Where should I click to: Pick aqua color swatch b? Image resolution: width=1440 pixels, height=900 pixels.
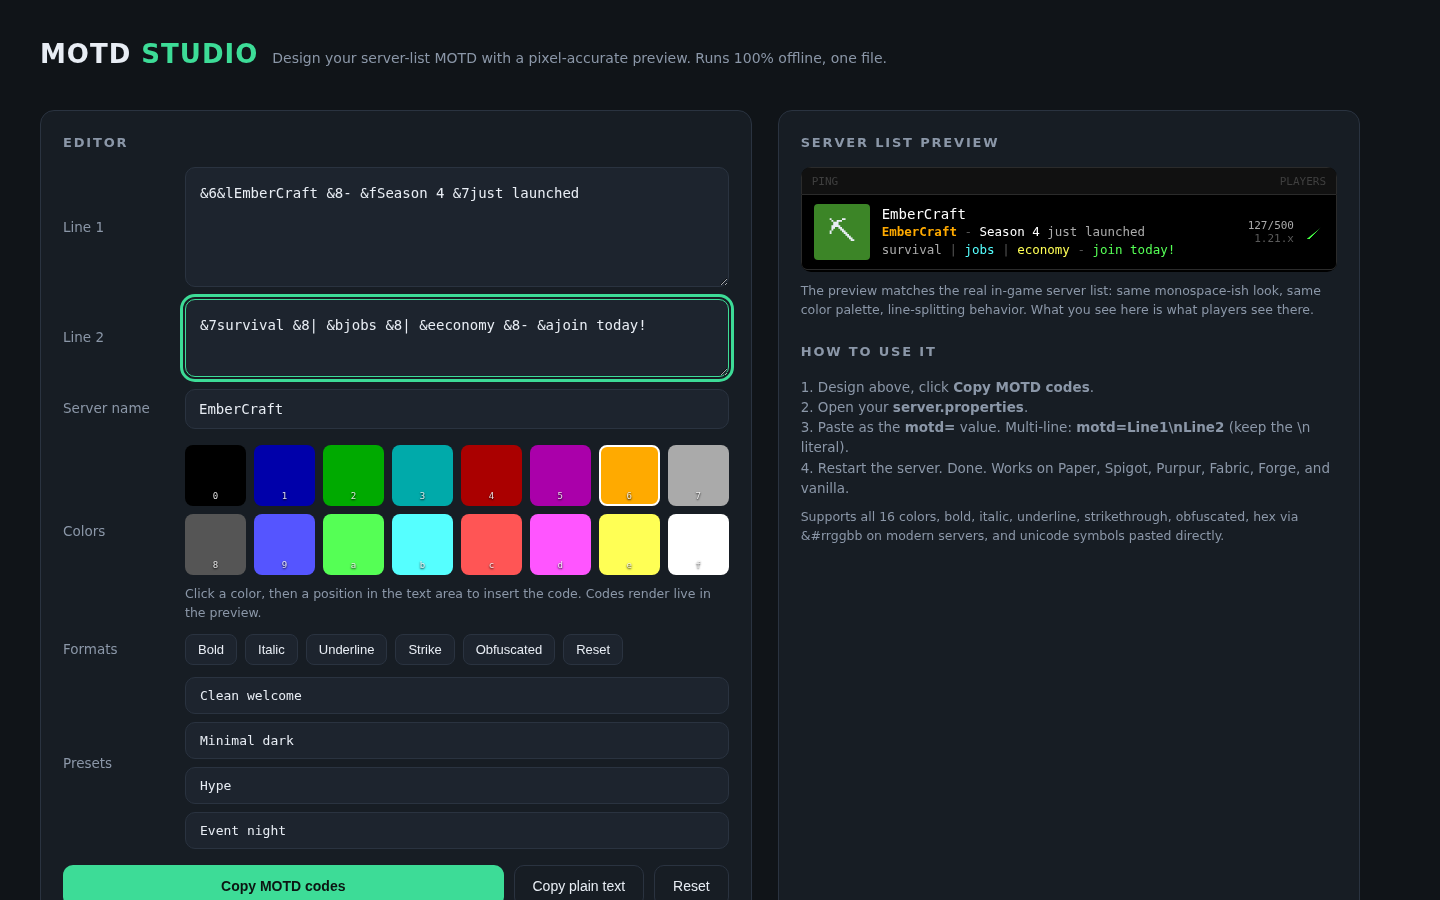(422, 544)
